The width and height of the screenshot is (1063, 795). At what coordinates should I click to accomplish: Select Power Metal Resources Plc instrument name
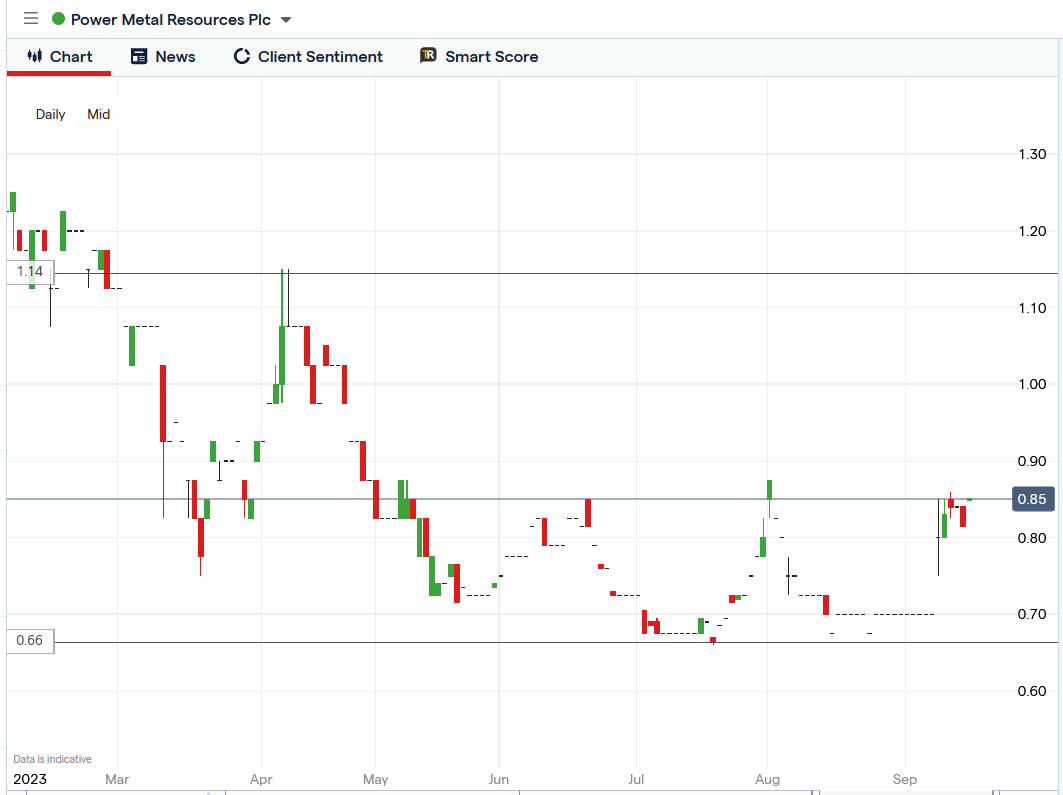click(x=170, y=20)
